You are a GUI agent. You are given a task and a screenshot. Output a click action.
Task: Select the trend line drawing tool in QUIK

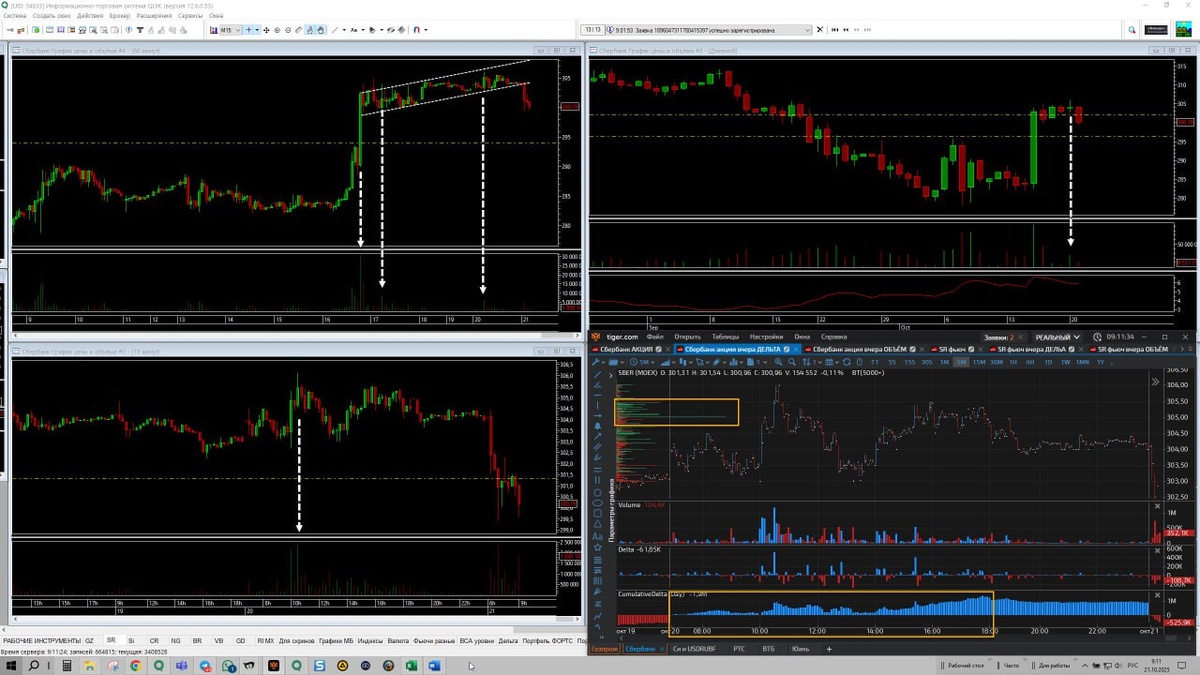point(335,30)
